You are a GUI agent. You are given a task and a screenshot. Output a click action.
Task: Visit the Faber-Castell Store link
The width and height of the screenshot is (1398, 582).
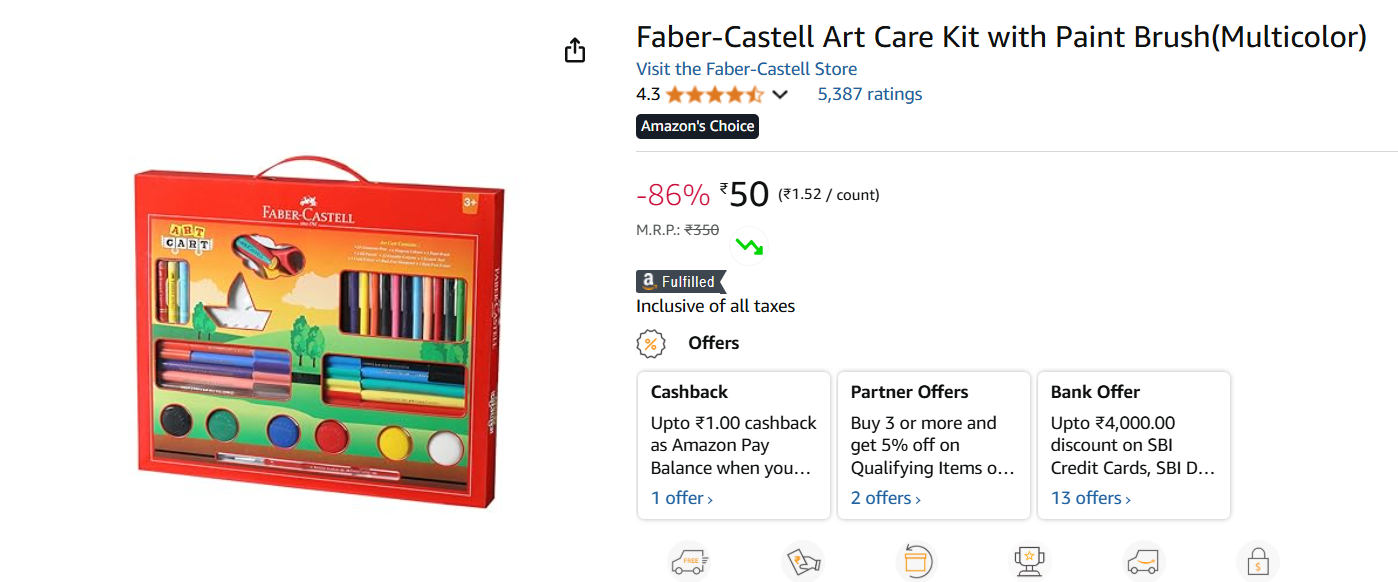[746, 69]
